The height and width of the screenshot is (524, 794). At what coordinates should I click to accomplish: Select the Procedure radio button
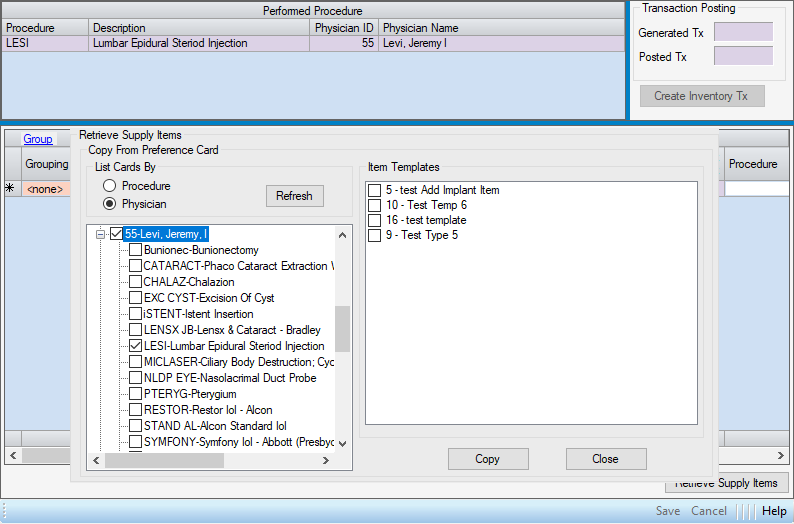point(110,186)
